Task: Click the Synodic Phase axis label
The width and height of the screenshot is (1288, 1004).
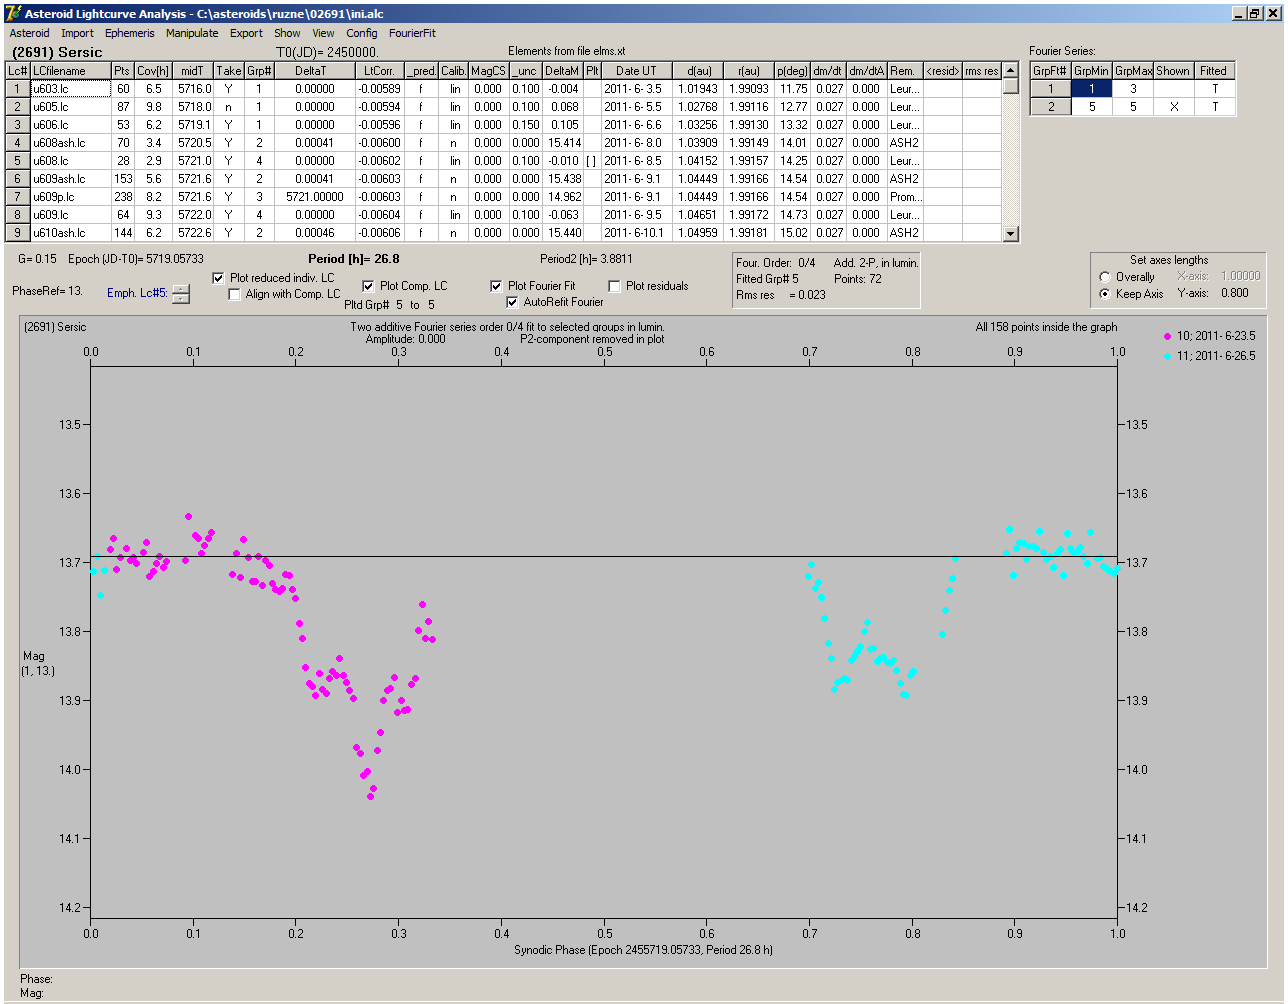Action: point(643,949)
